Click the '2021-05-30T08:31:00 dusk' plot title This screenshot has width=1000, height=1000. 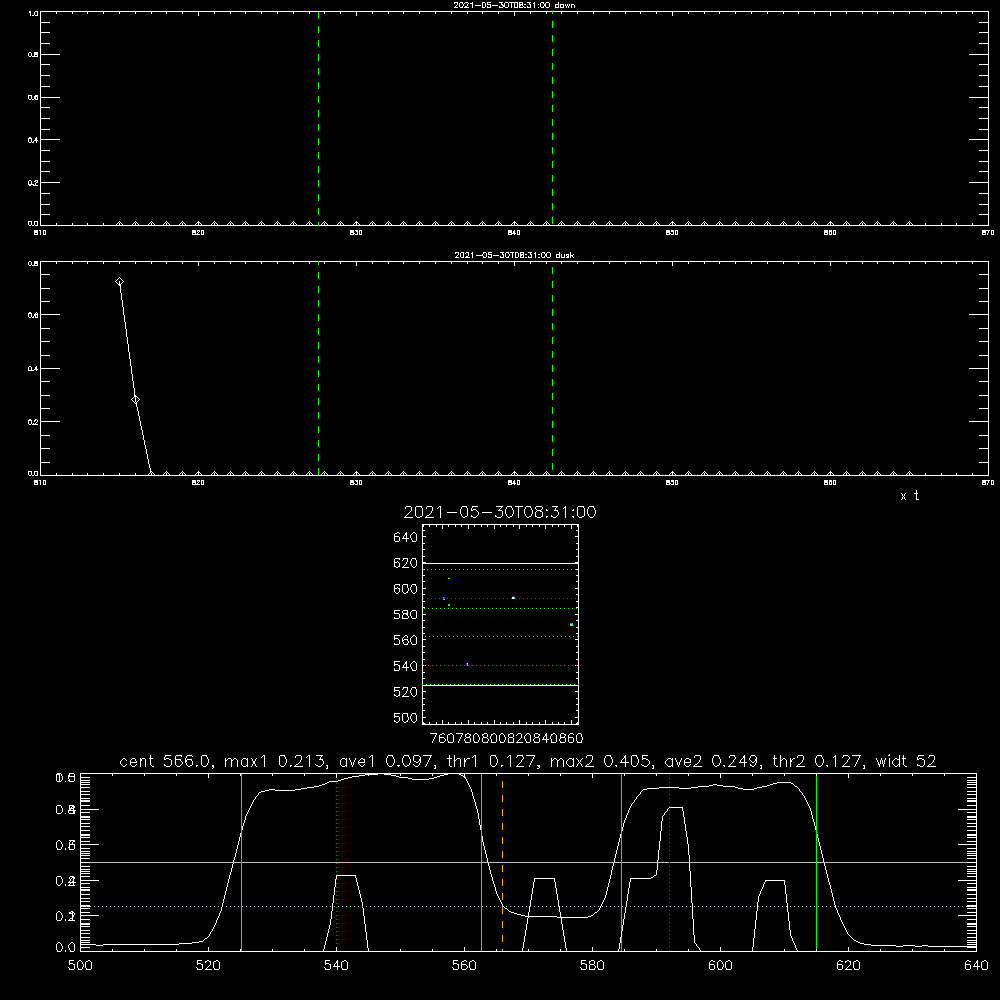514,255
